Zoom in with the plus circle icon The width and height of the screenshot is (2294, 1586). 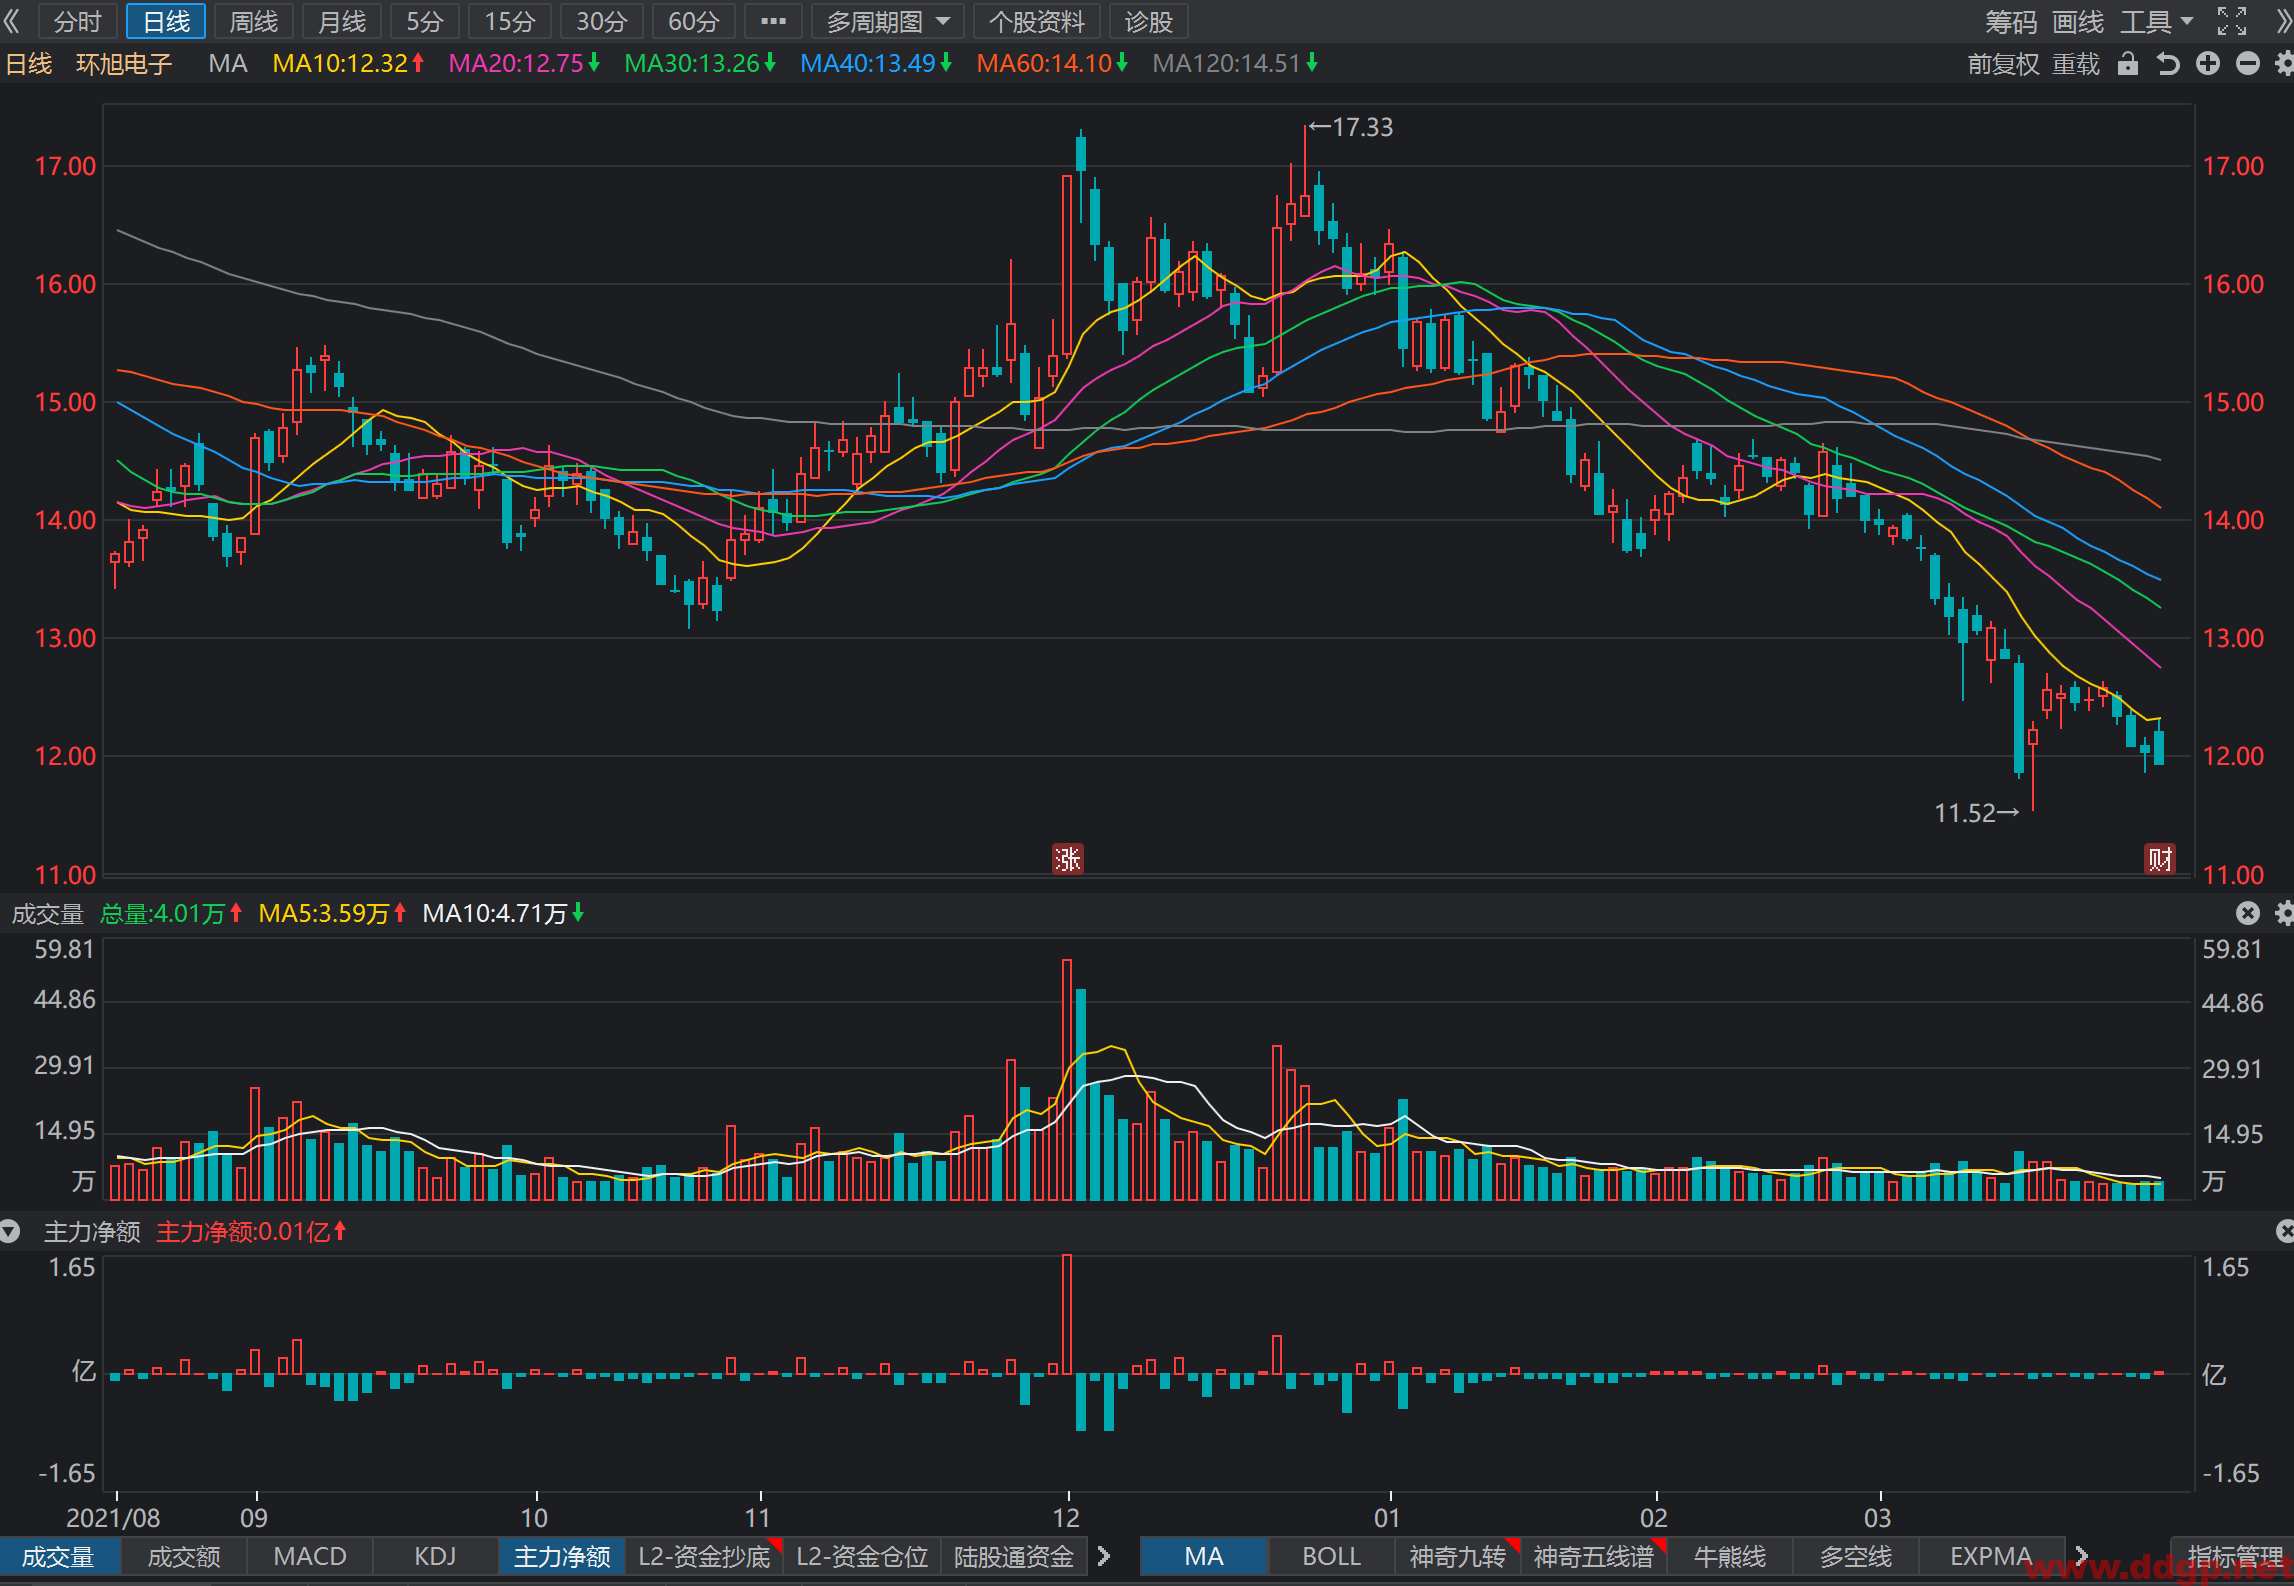(2208, 64)
